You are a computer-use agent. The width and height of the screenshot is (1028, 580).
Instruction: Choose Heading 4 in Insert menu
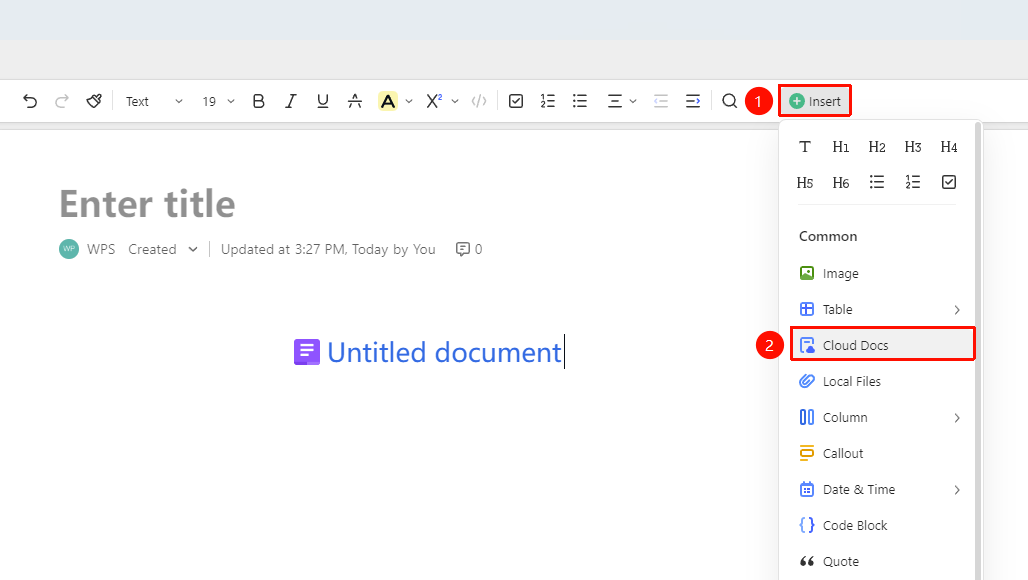[949, 147]
